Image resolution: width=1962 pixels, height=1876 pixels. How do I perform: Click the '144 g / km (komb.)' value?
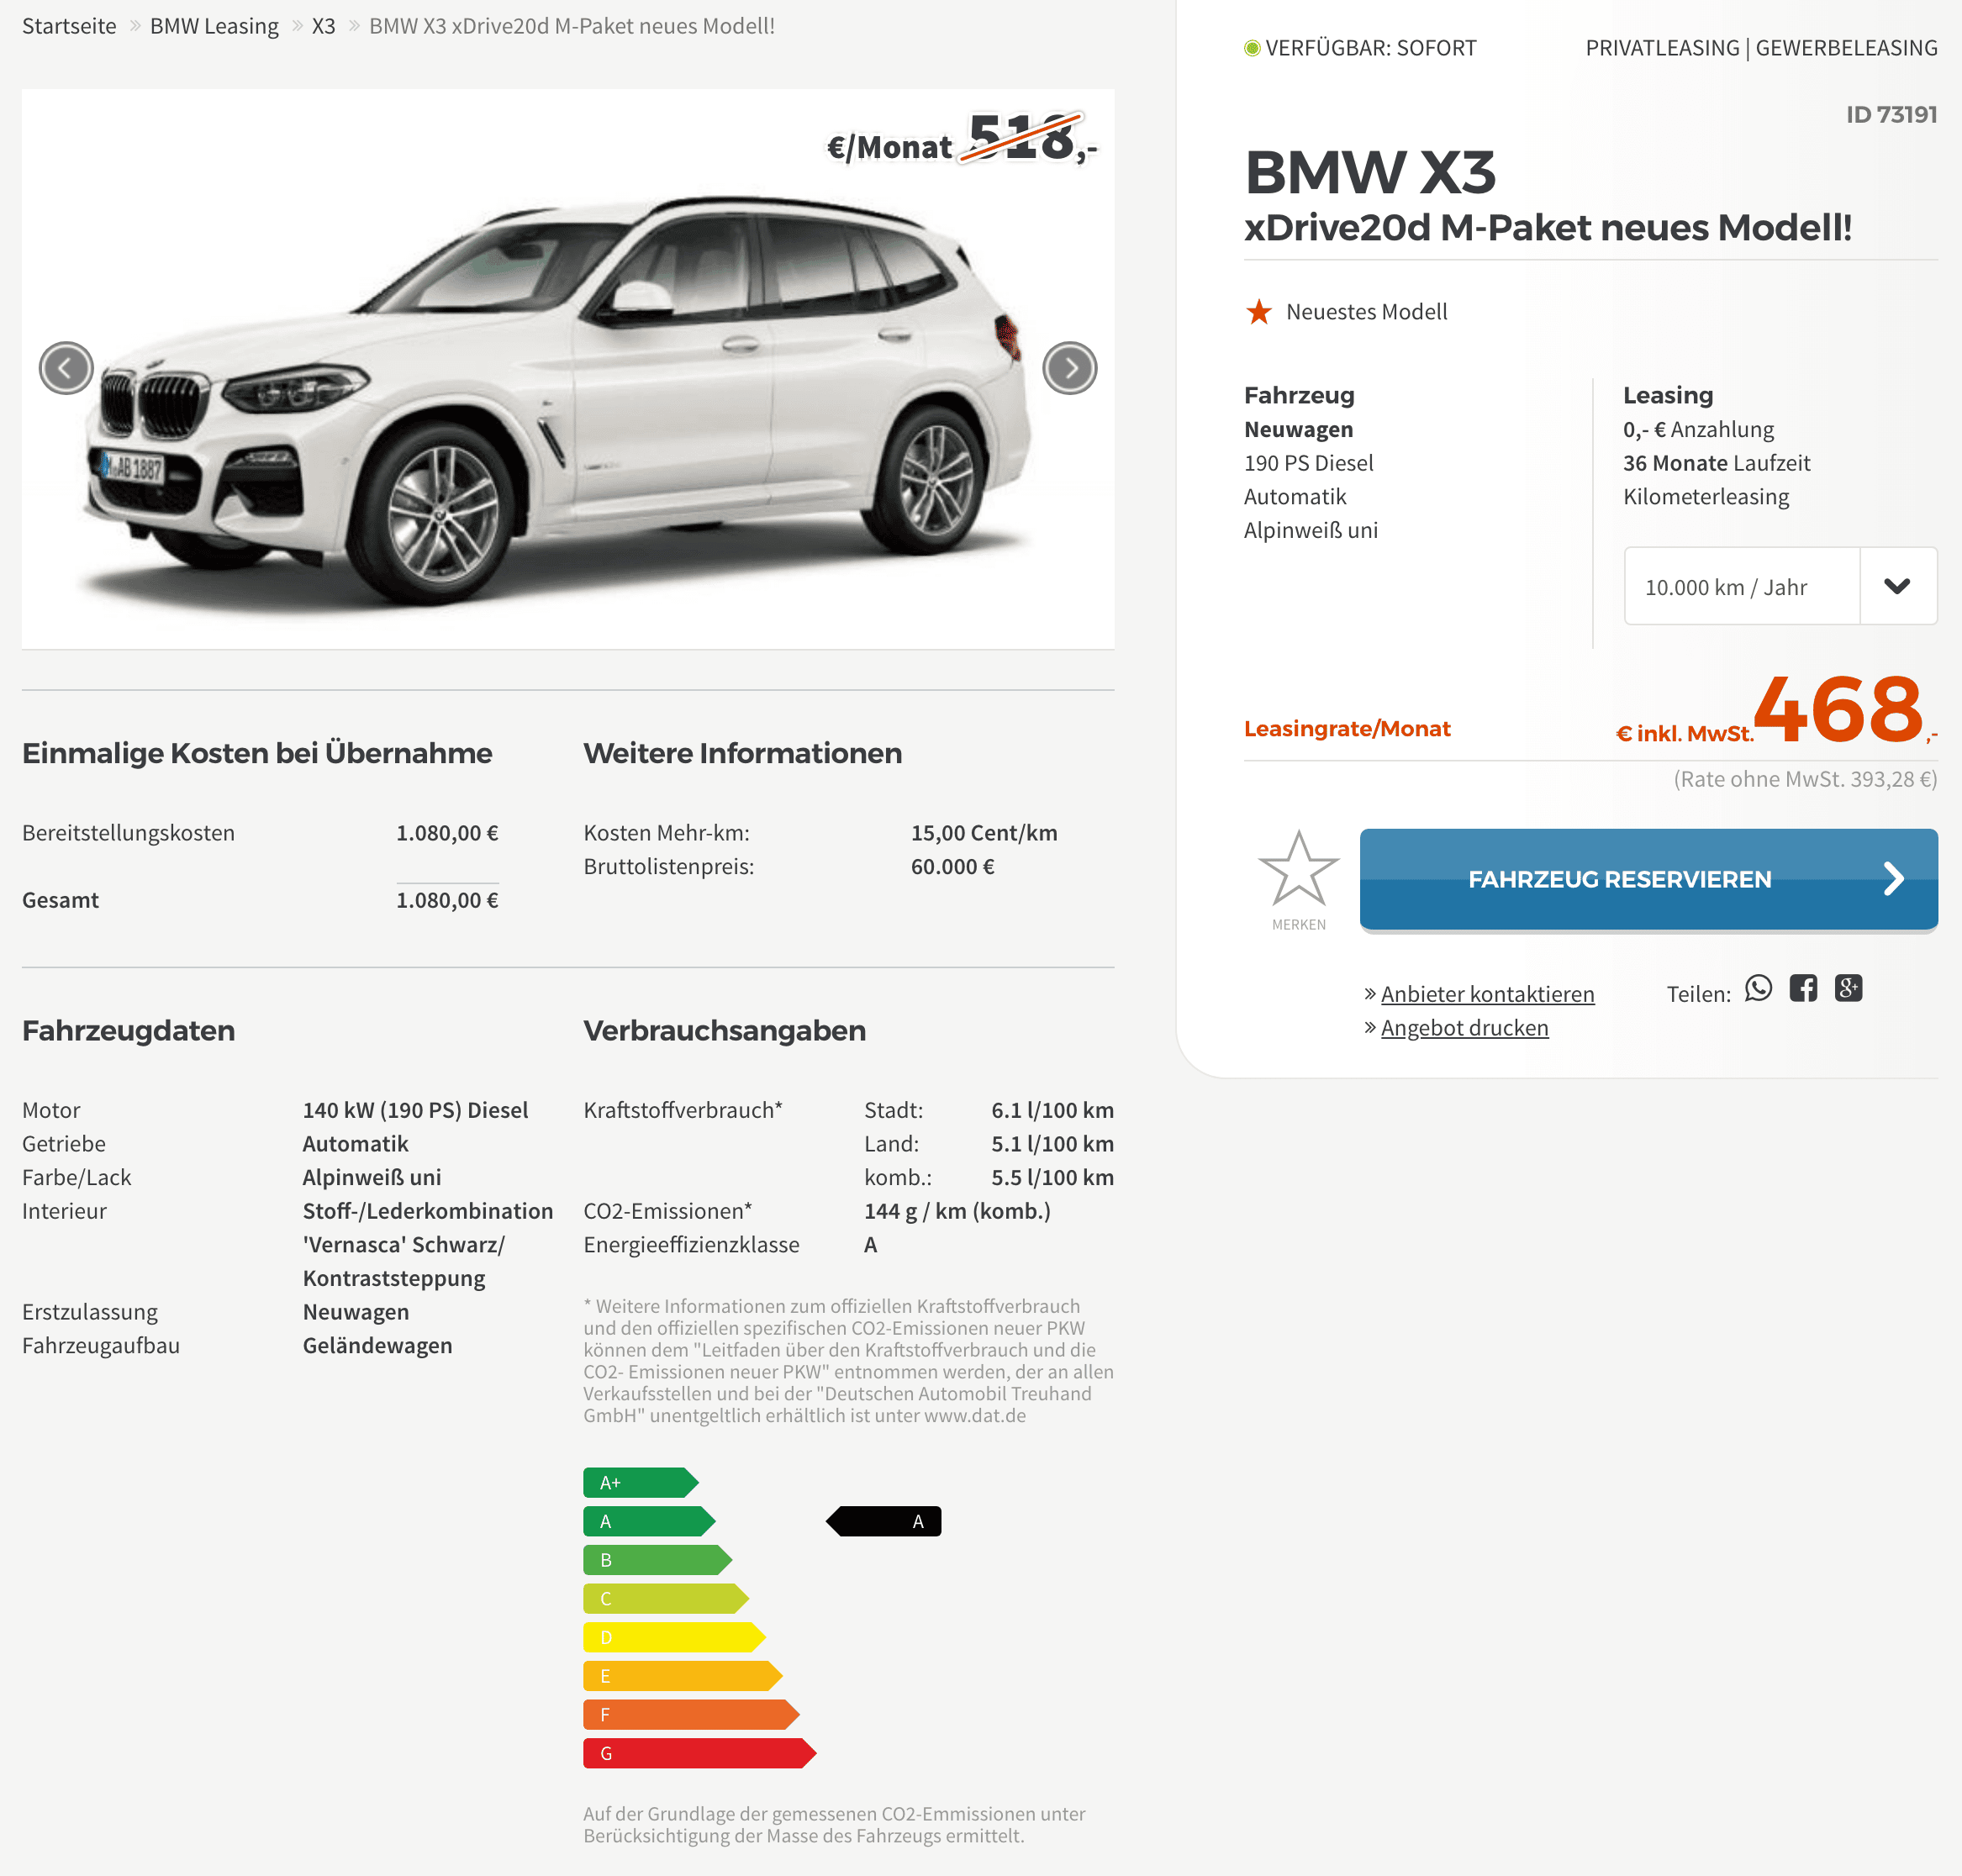tap(957, 1211)
